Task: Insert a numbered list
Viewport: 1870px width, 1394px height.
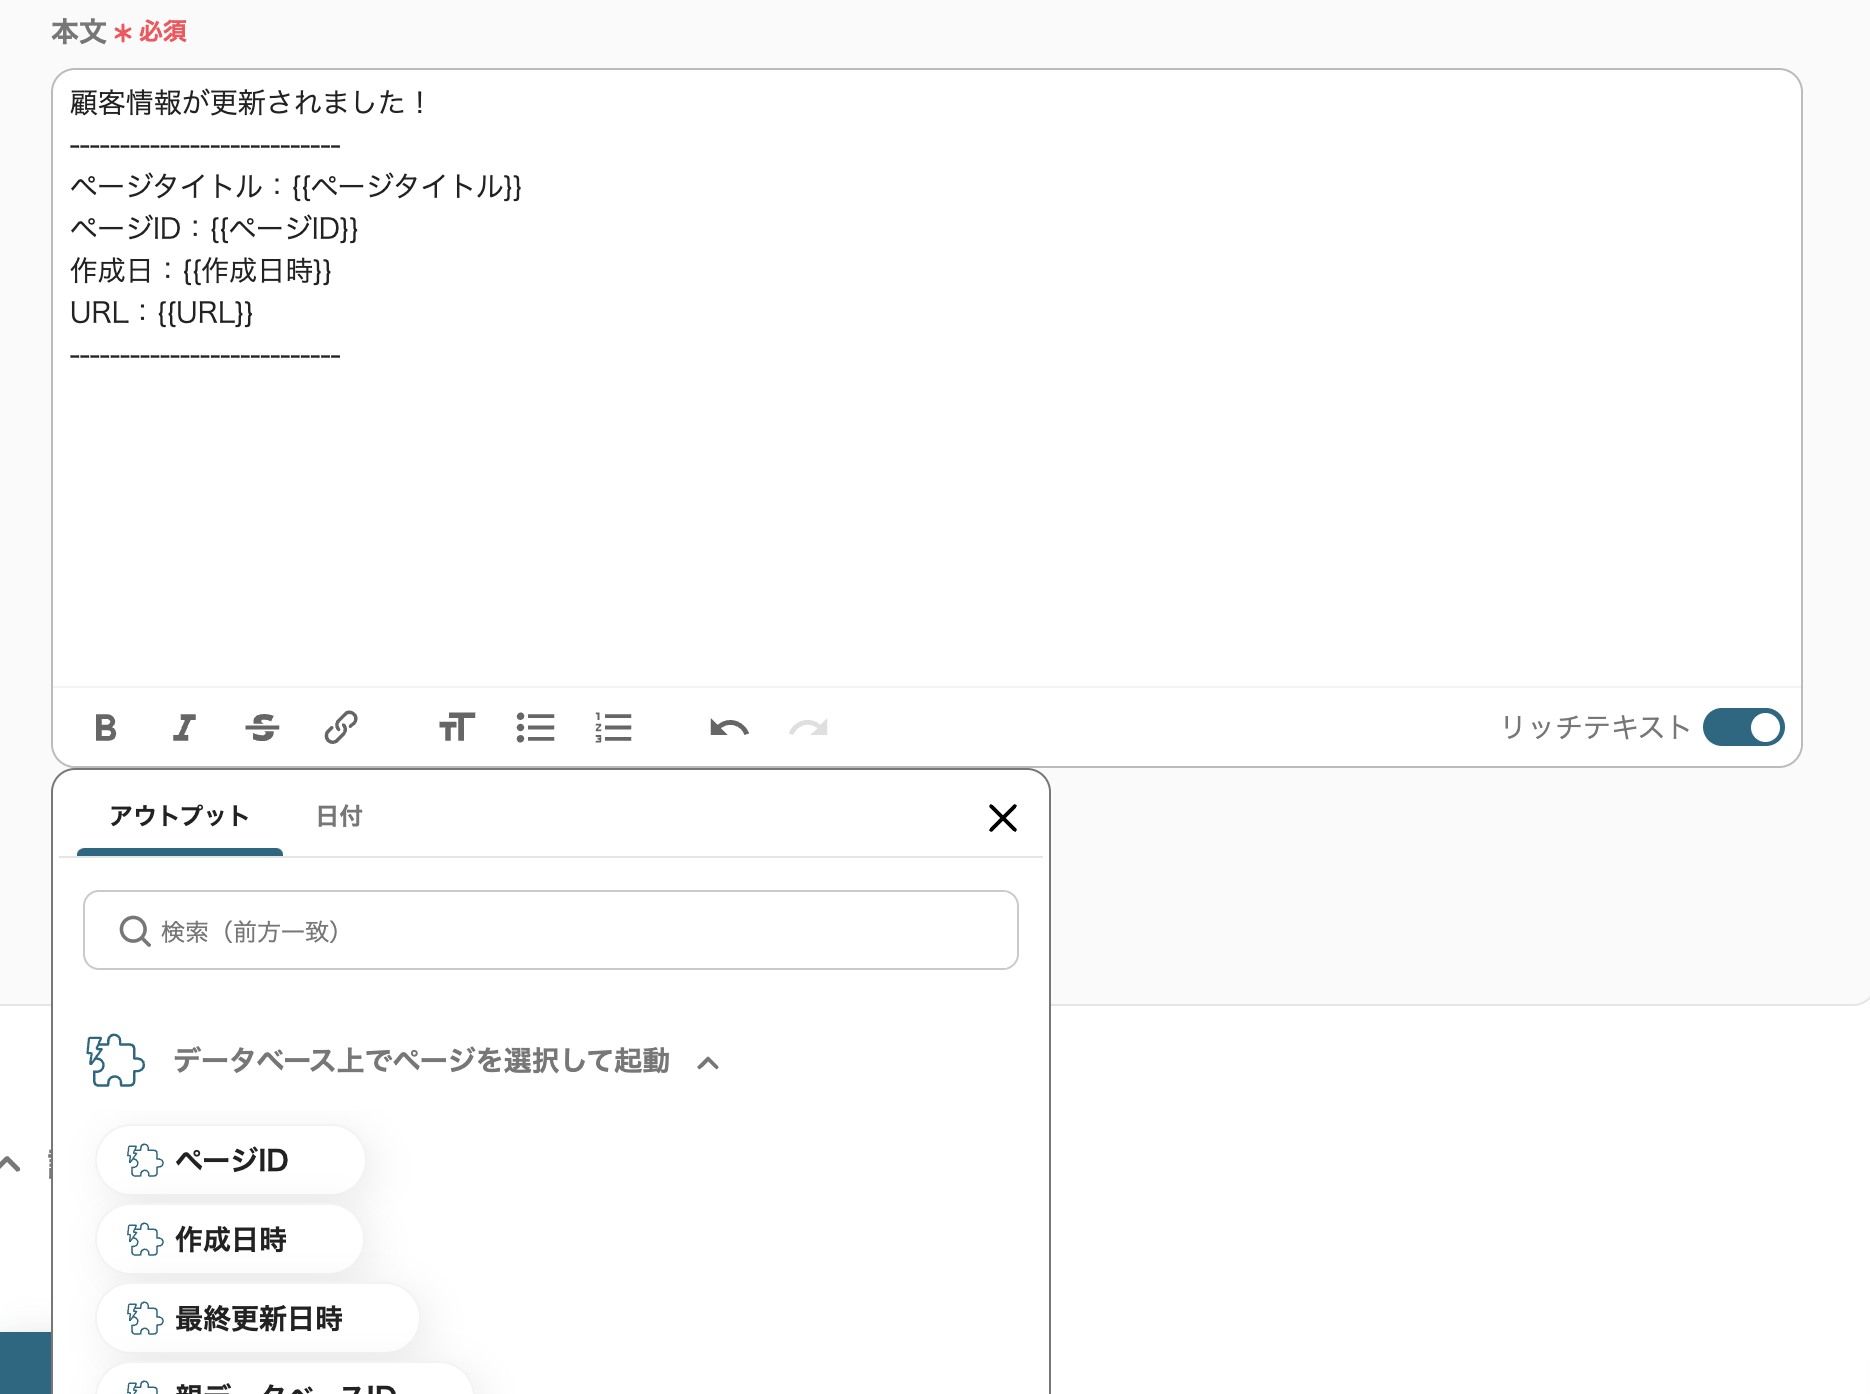Action: point(613,727)
